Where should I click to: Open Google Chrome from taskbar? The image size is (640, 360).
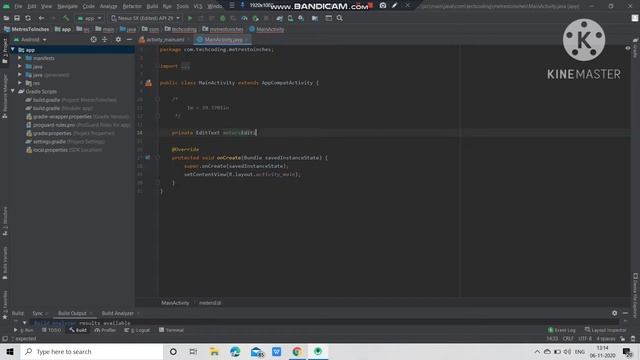pyautogui.click(x=297, y=351)
